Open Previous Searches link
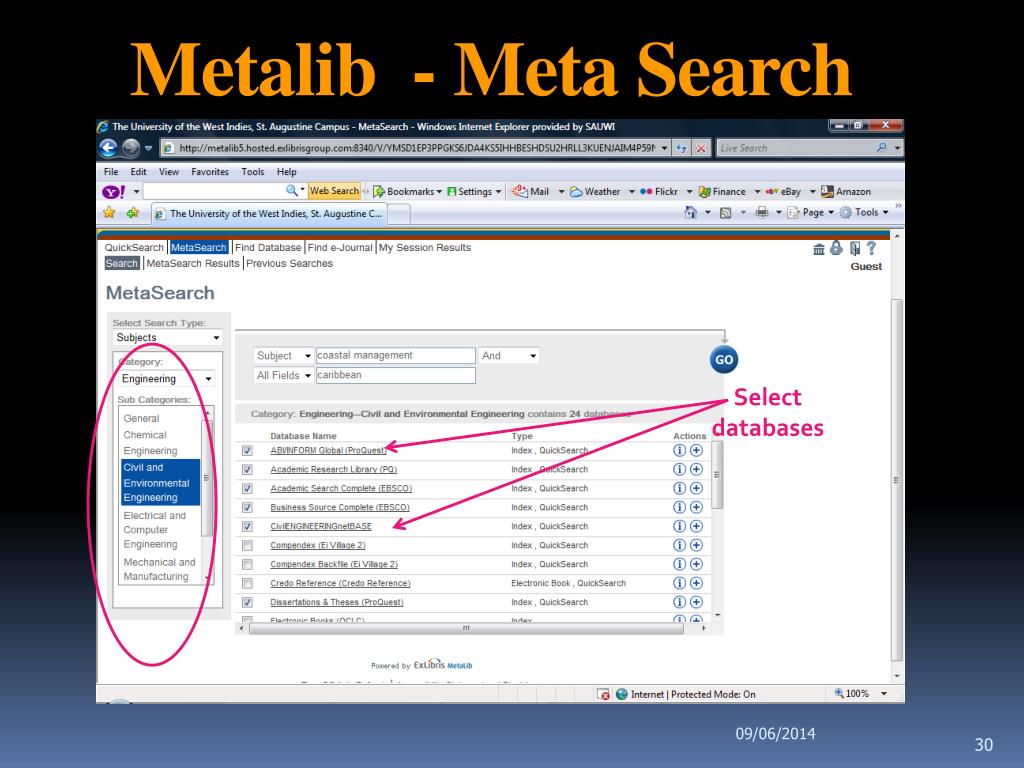Image resolution: width=1024 pixels, height=768 pixels. (289, 263)
